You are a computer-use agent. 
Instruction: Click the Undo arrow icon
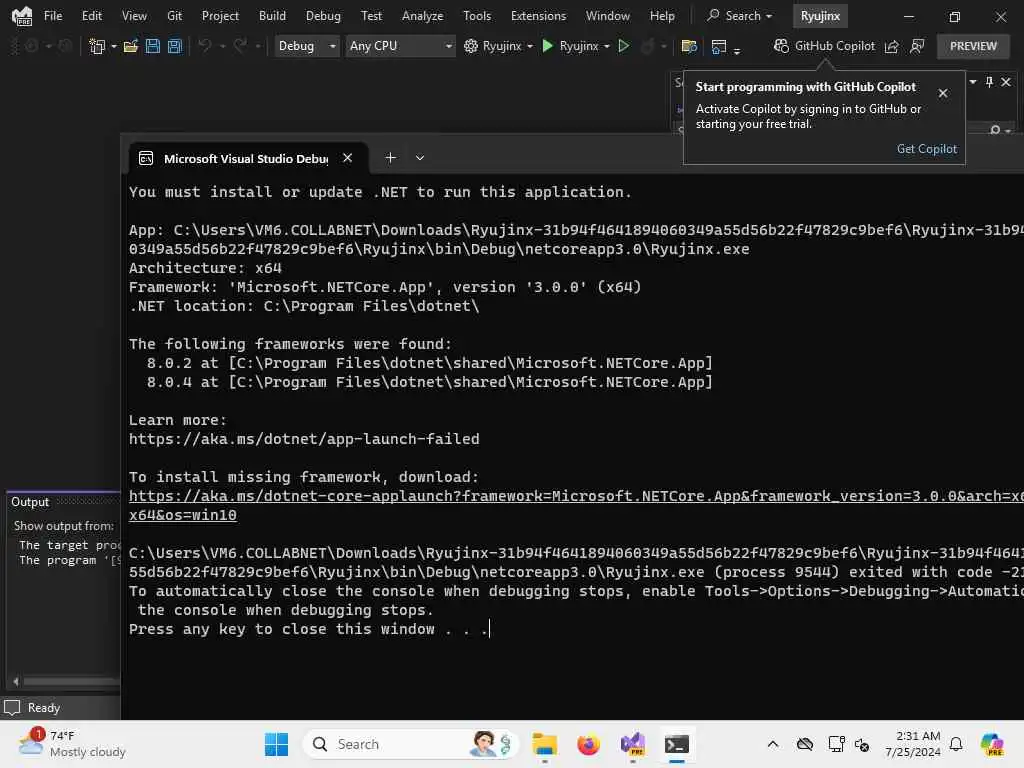pos(205,46)
